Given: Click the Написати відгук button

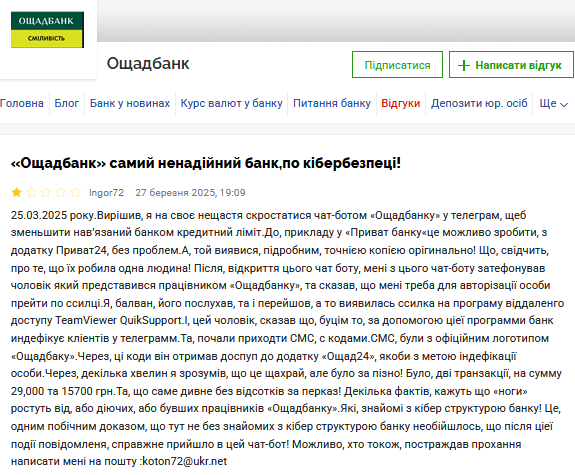Looking at the screenshot, I should tap(511, 65).
